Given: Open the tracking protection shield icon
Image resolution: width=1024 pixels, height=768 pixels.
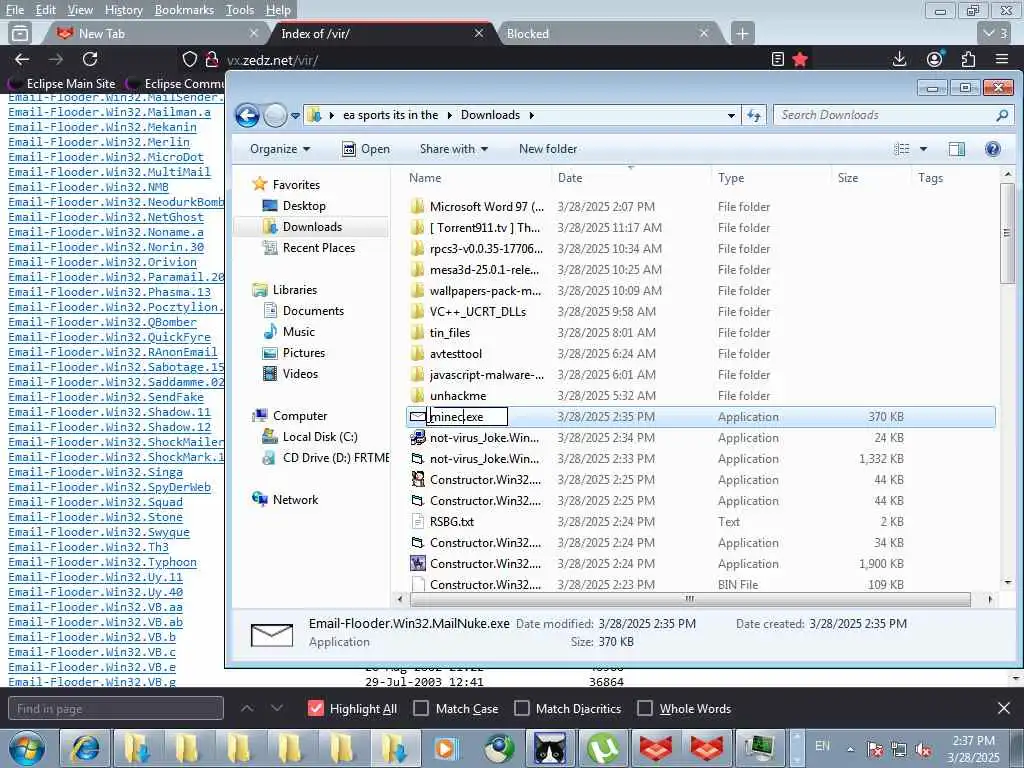Looking at the screenshot, I should tap(189, 59).
